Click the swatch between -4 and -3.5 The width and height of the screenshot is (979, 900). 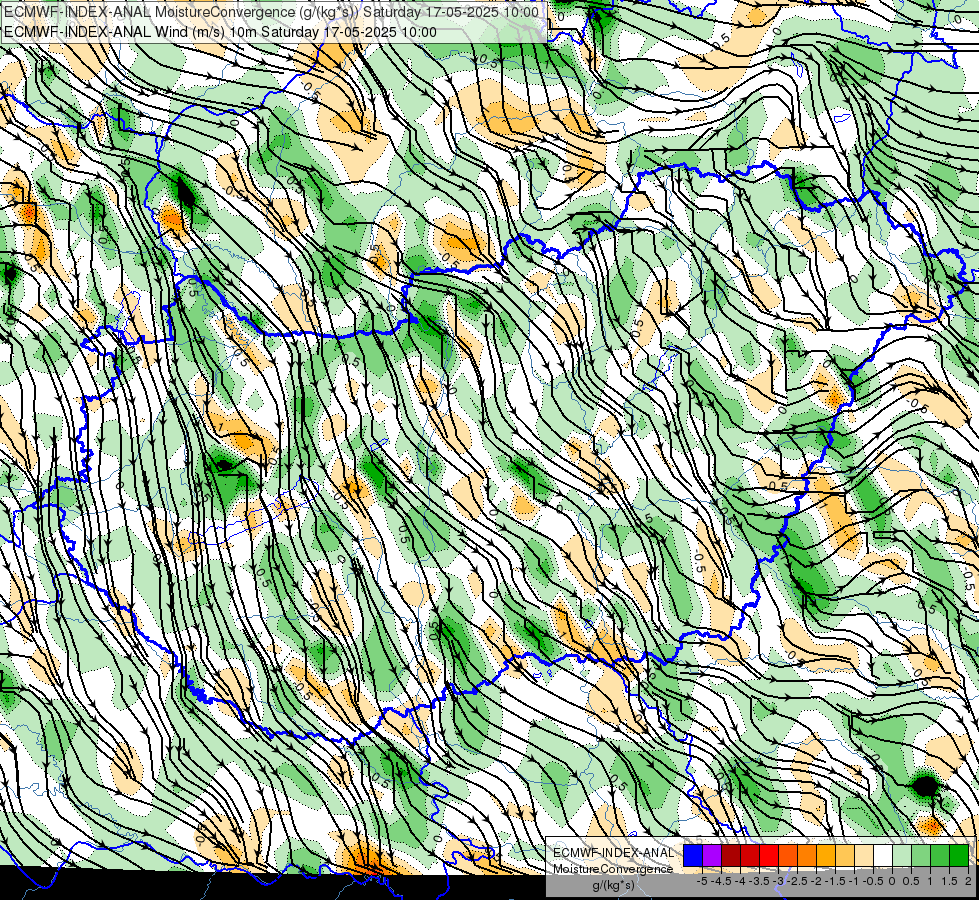tap(750, 856)
